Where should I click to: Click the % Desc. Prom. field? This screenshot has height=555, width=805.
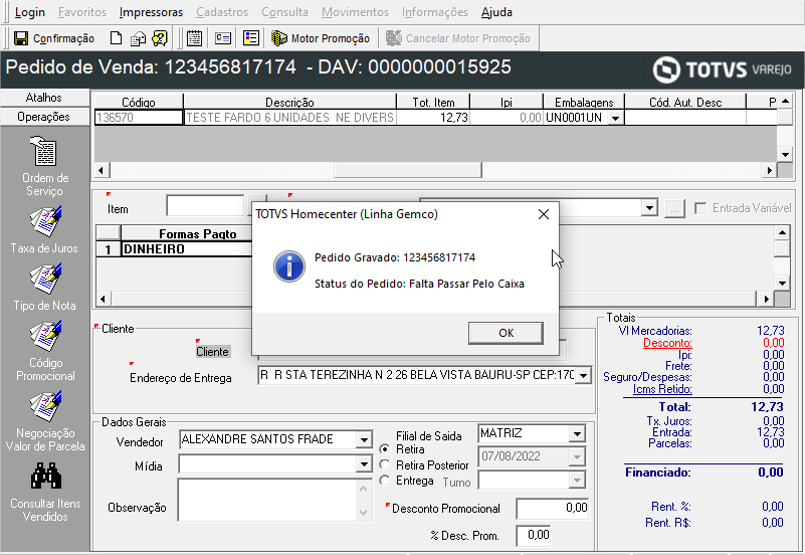(x=534, y=535)
